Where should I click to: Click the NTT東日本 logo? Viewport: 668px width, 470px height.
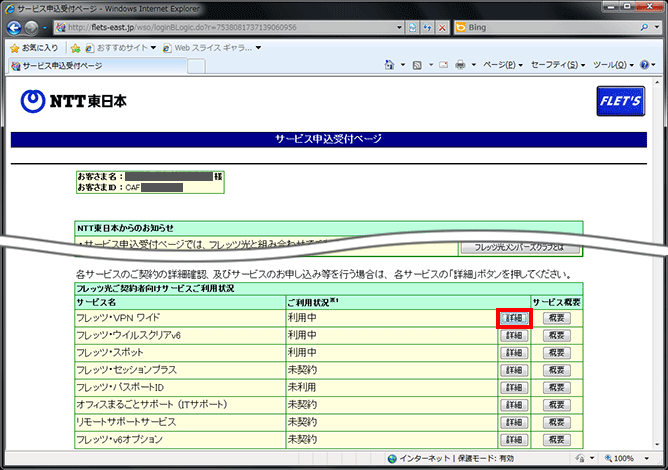(73, 101)
